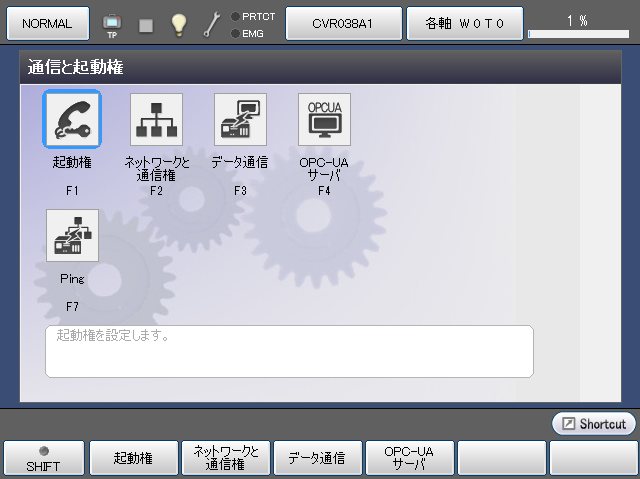Toggle the SHIFT key button
Viewport: 640px width, 479px height.
(x=44, y=457)
